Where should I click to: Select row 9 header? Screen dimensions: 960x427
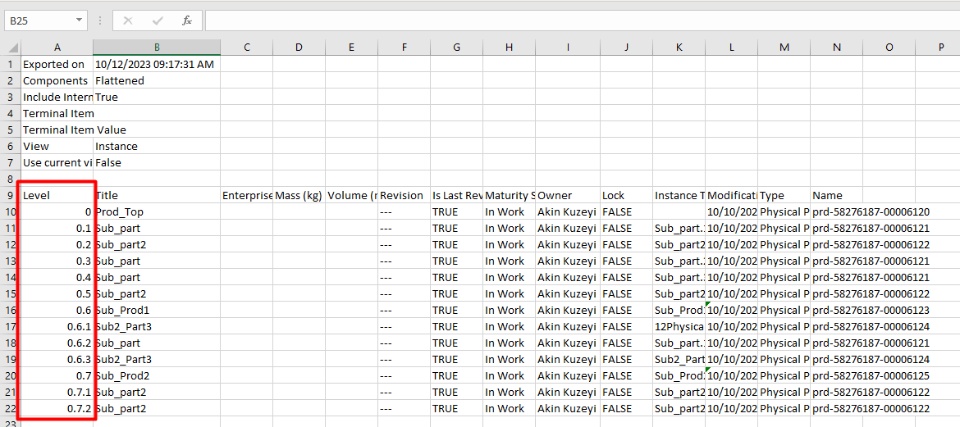click(x=10, y=195)
